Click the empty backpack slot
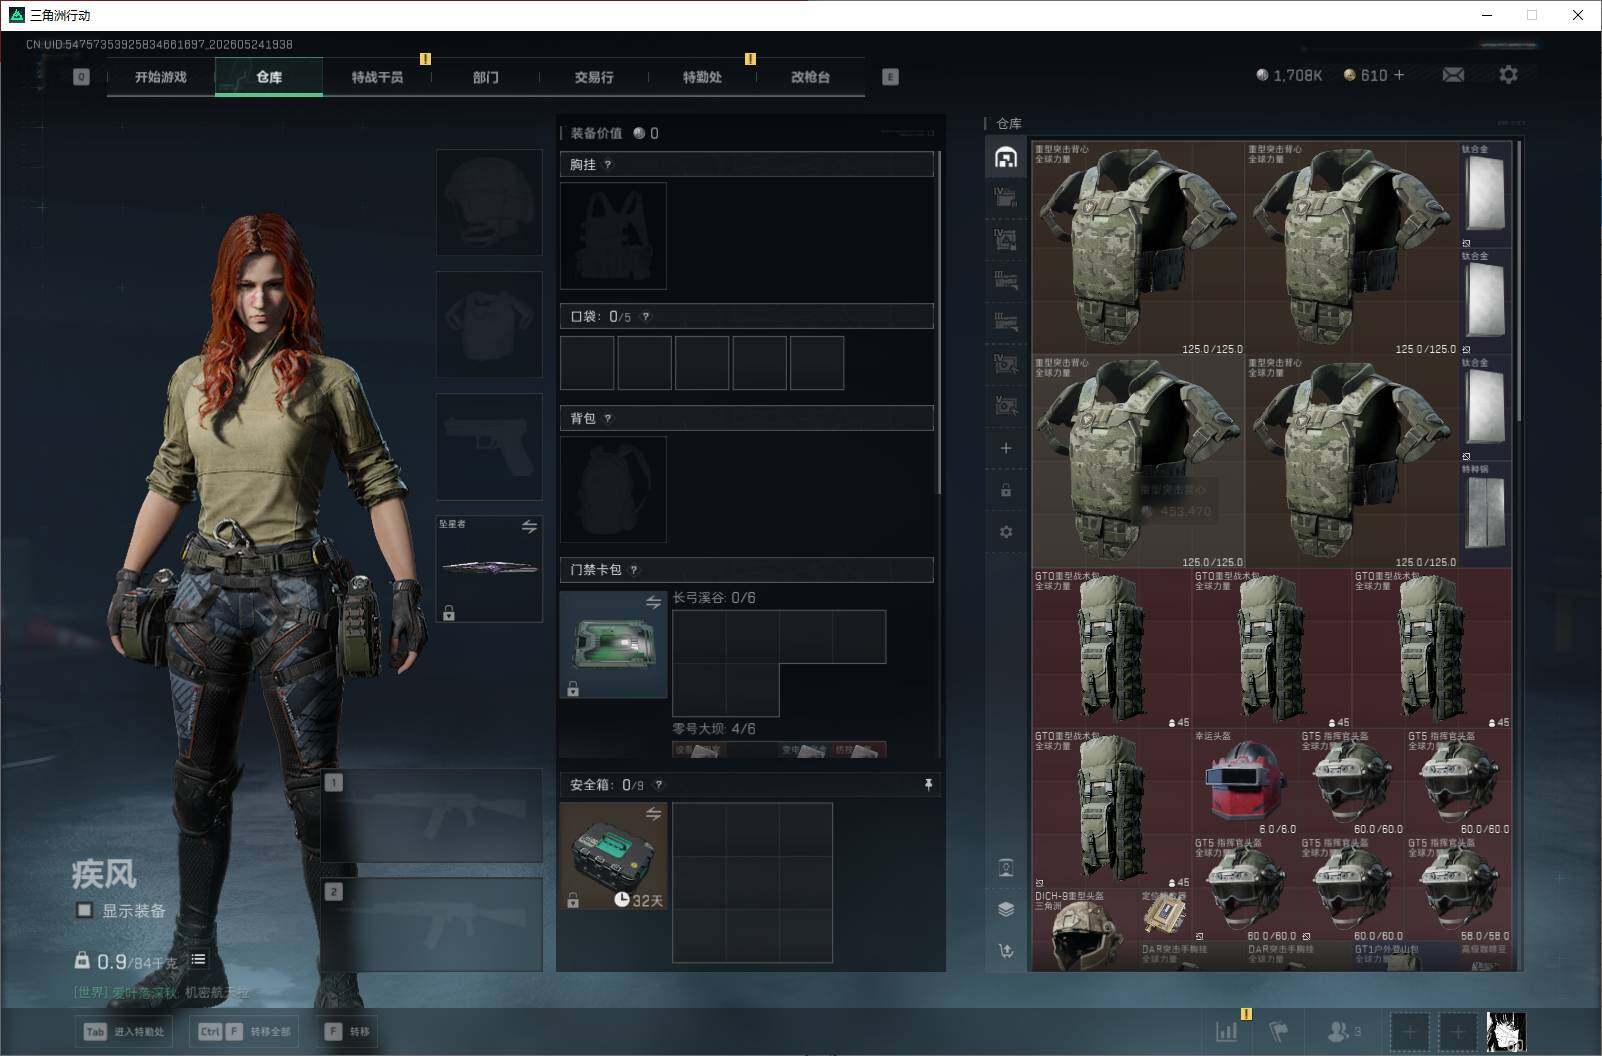1602x1056 pixels. [613, 489]
